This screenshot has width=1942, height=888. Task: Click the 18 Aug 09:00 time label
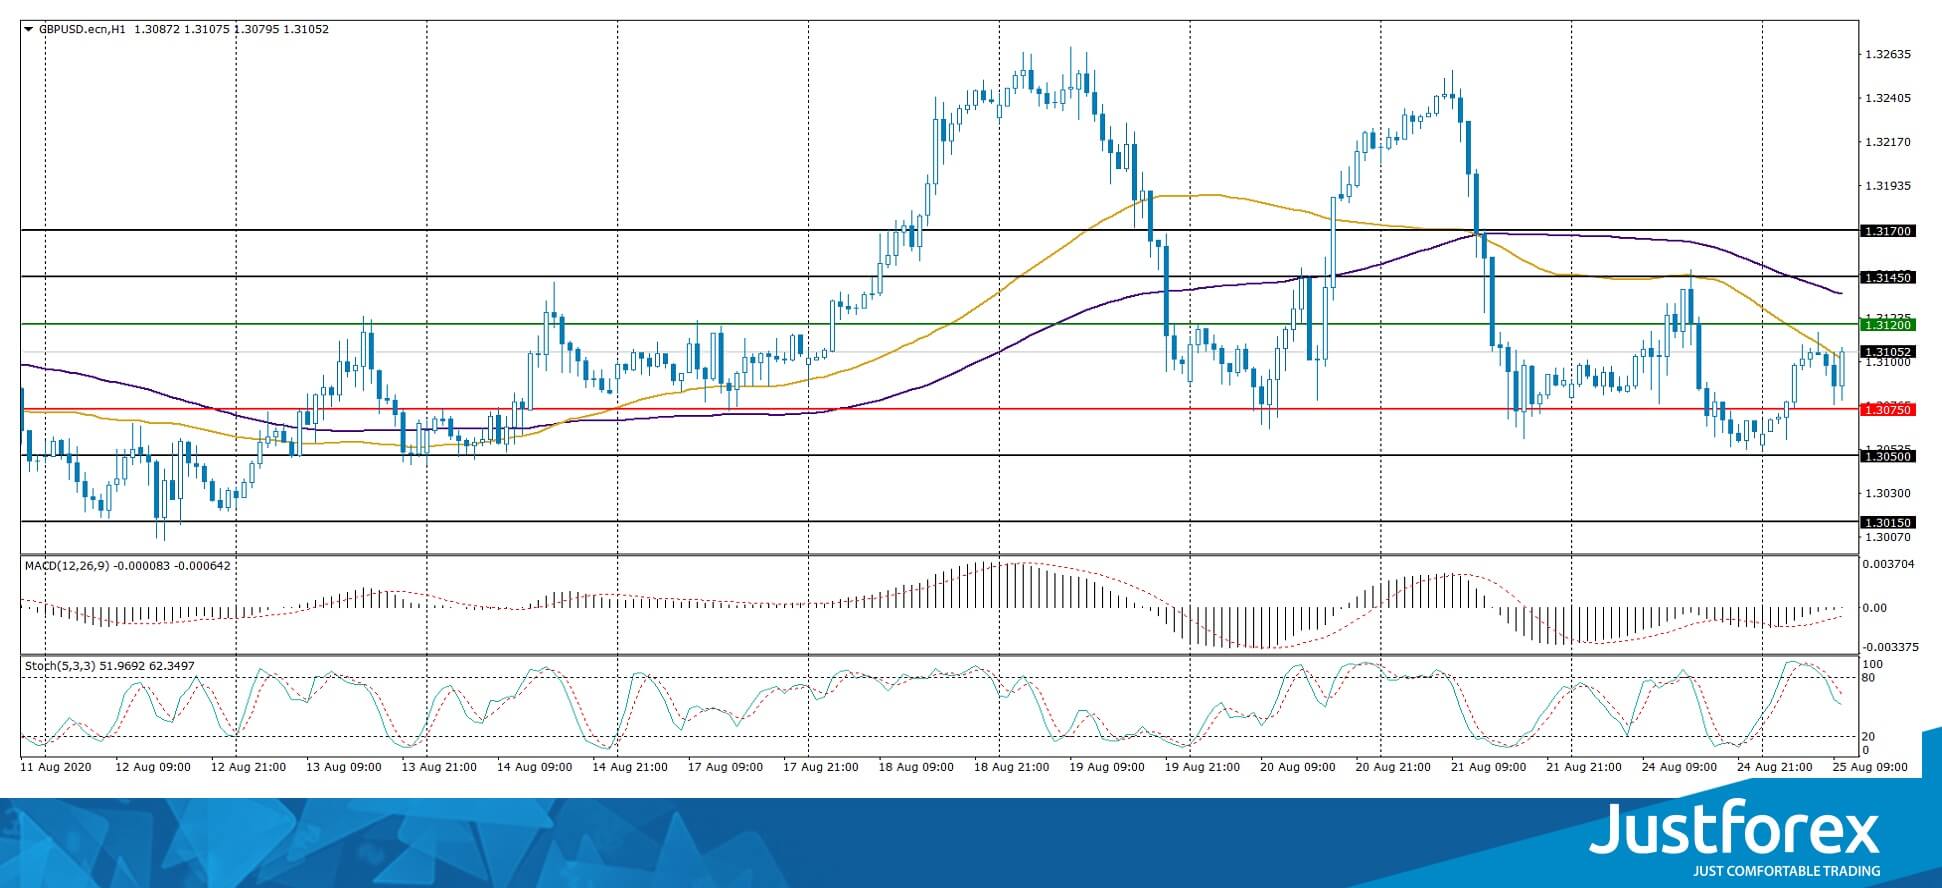click(917, 767)
